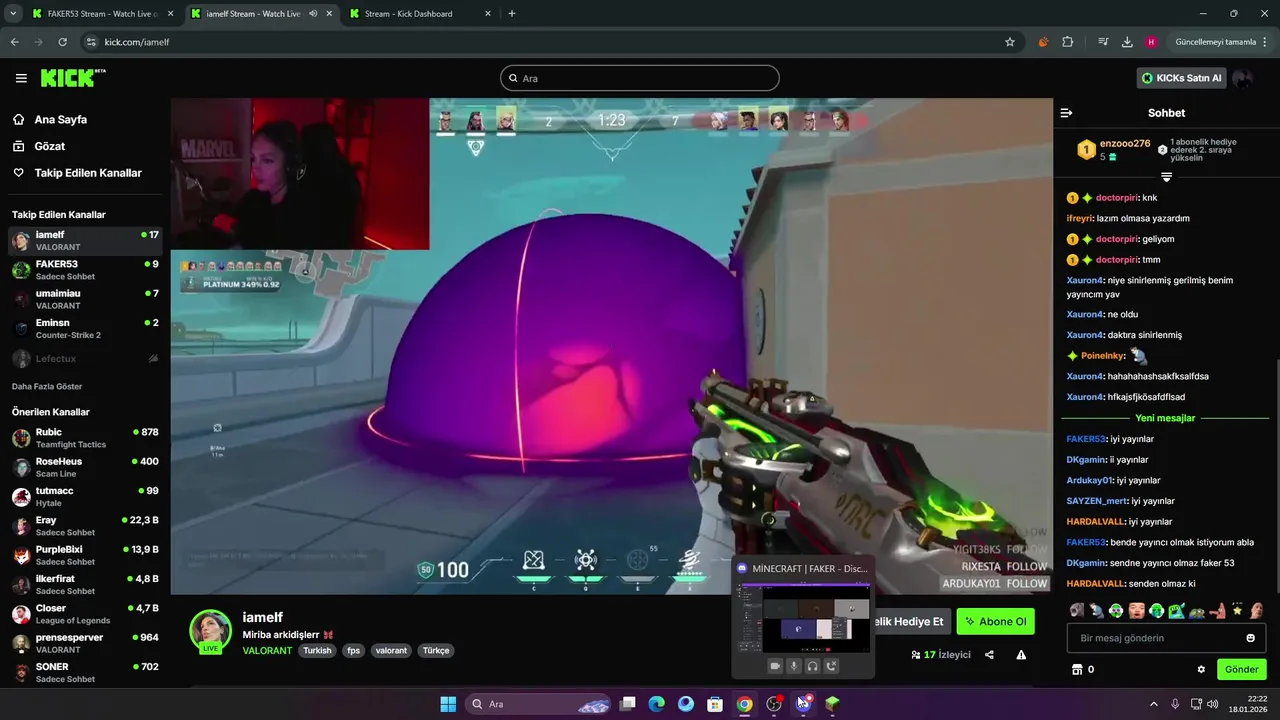Screen dimensions: 1280x720
Task: Click Abone Ol button
Action: [x=995, y=621]
